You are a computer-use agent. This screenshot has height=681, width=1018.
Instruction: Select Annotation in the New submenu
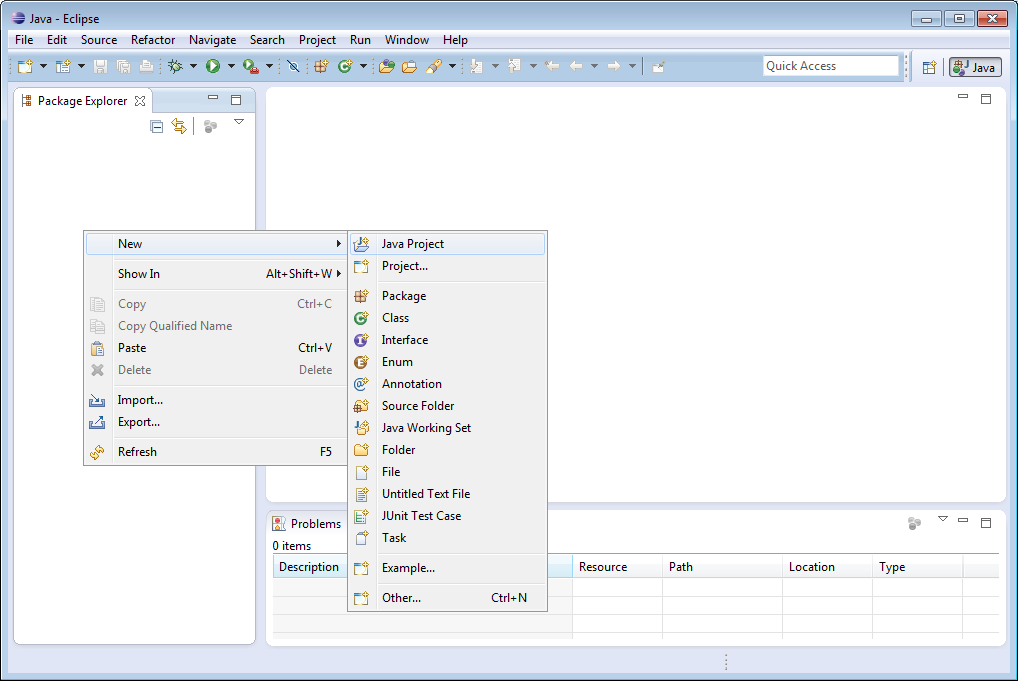click(x=447, y=384)
